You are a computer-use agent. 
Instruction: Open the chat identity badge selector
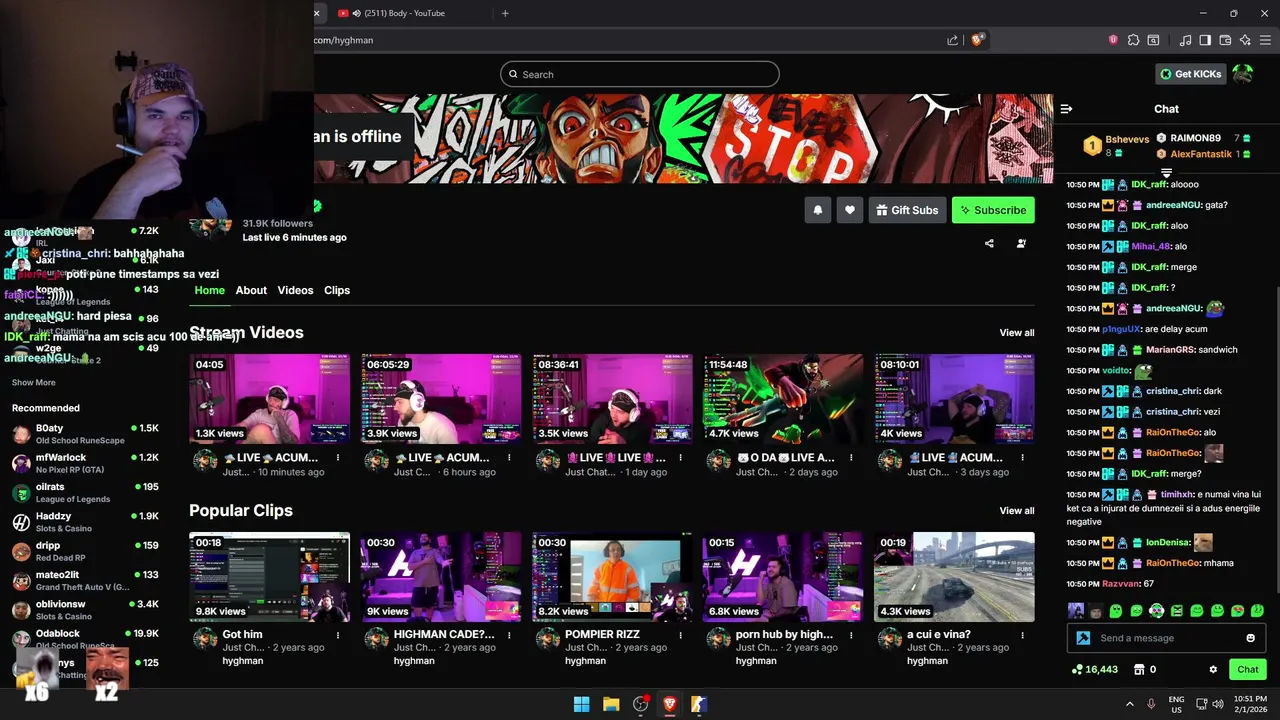pyautogui.click(x=1083, y=638)
